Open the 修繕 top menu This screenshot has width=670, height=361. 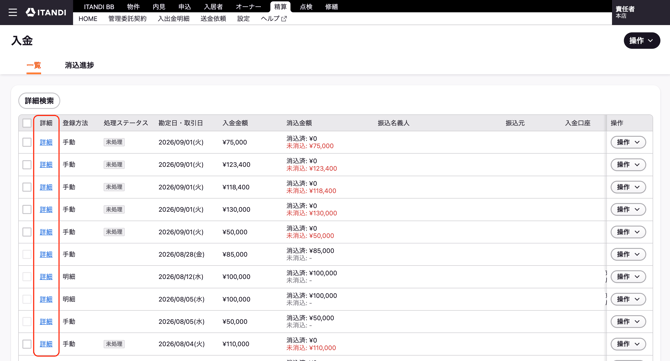(x=332, y=7)
